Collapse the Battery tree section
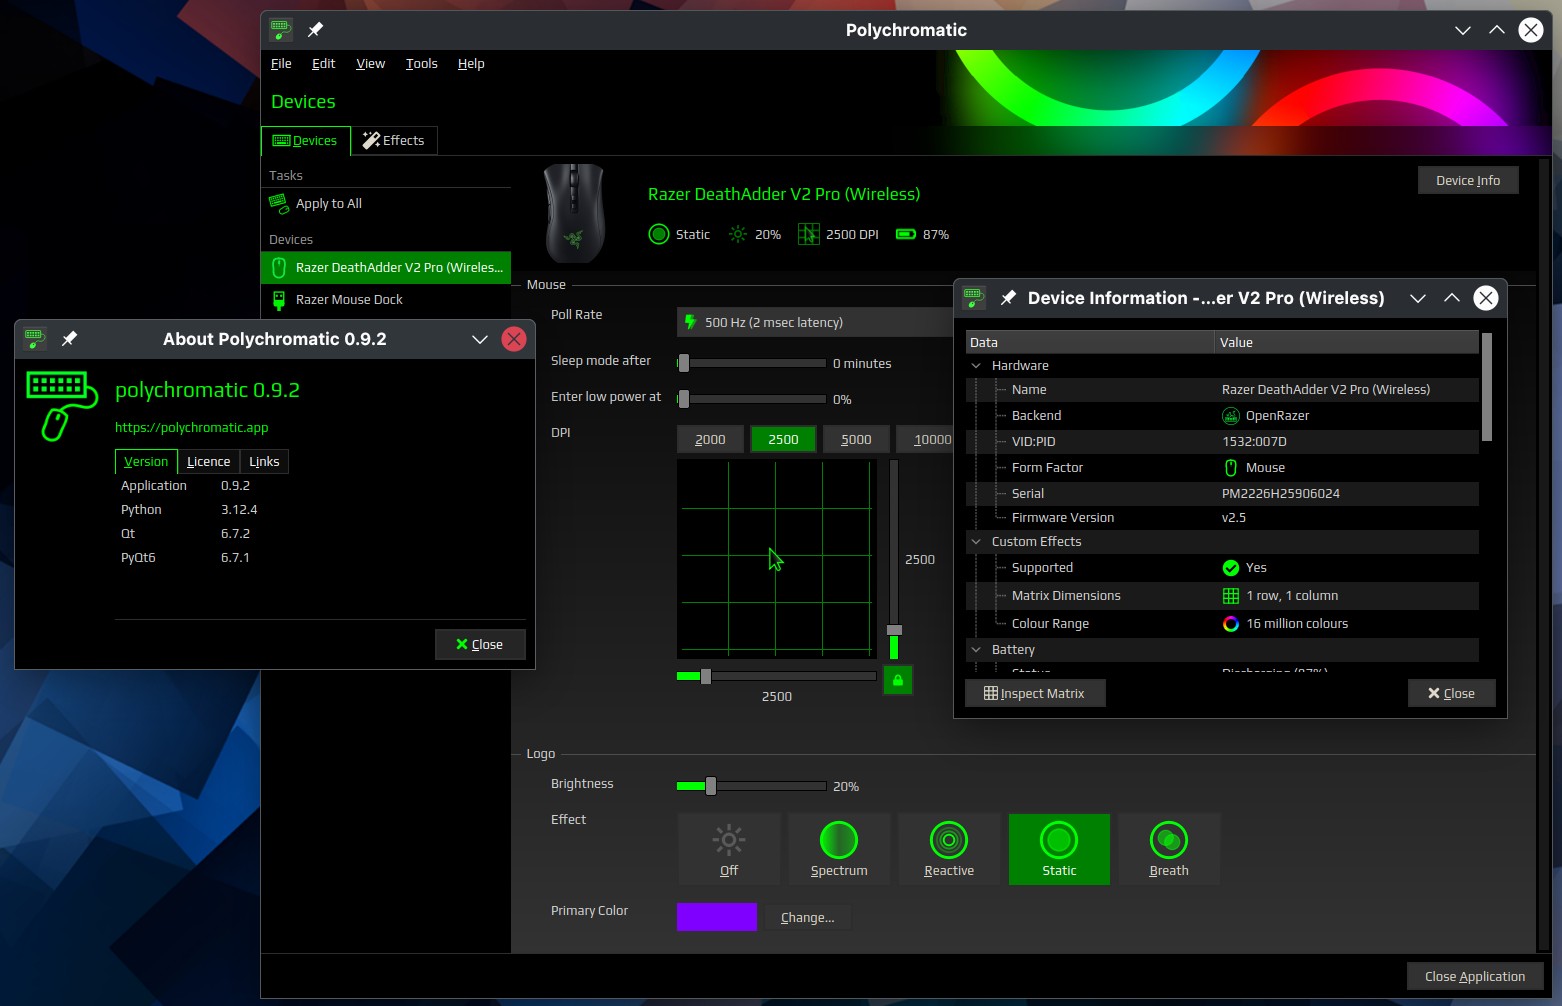Image resolution: width=1562 pixels, height=1006 pixels. (x=976, y=650)
